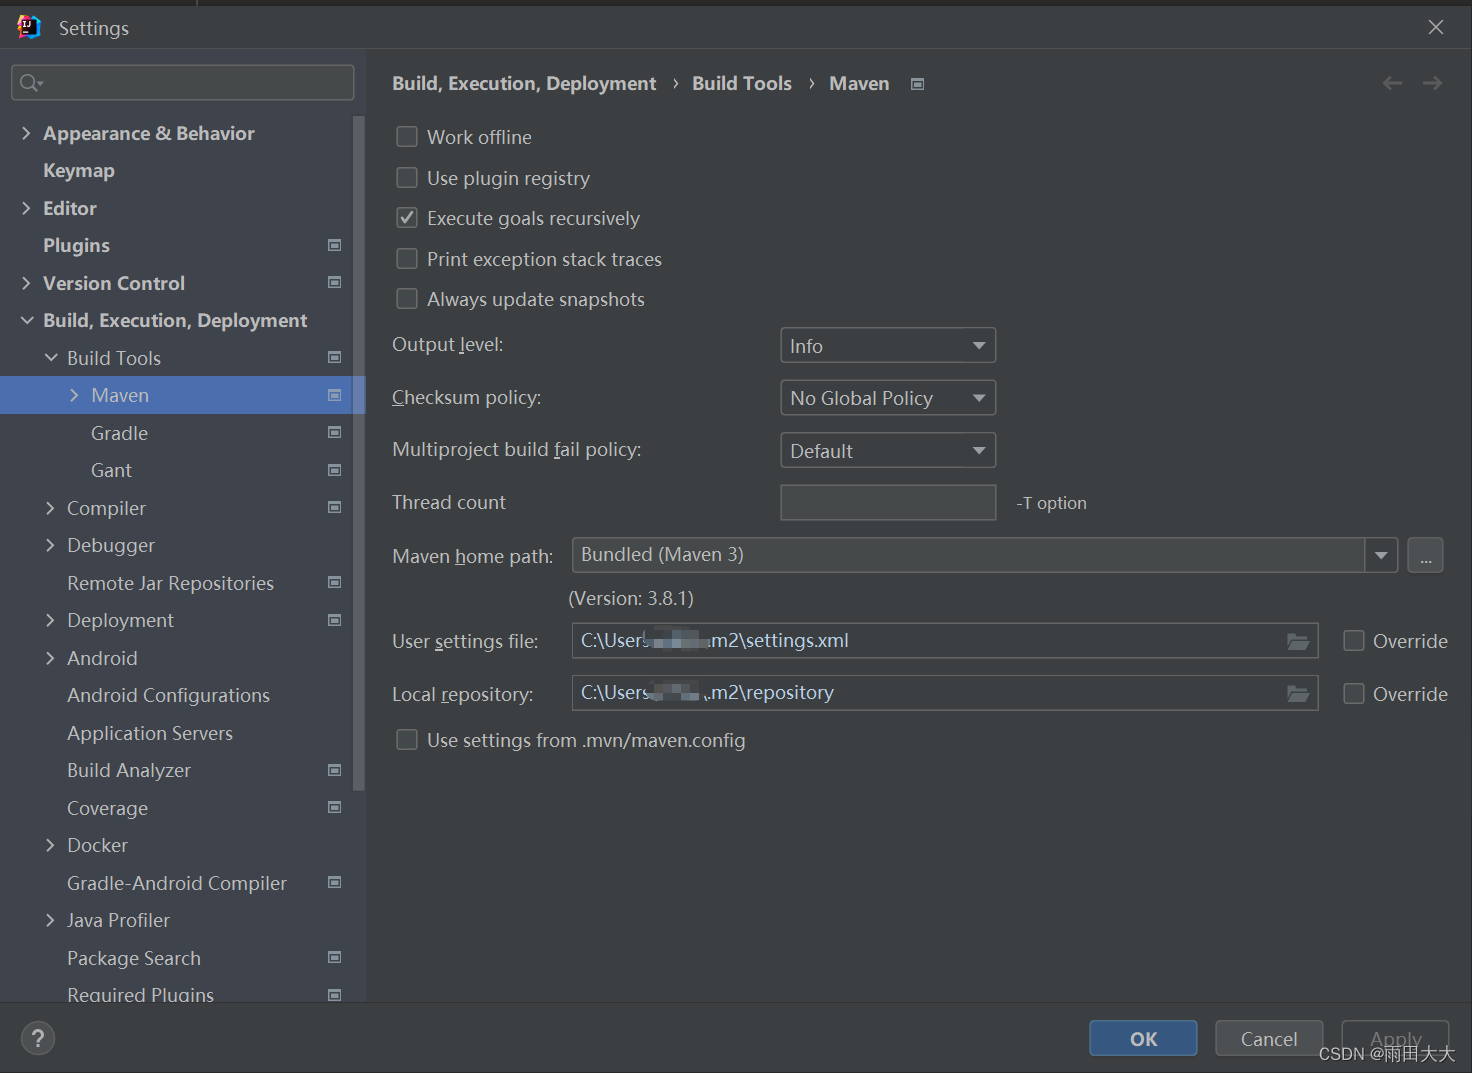Expand the Editor section

(x=26, y=208)
